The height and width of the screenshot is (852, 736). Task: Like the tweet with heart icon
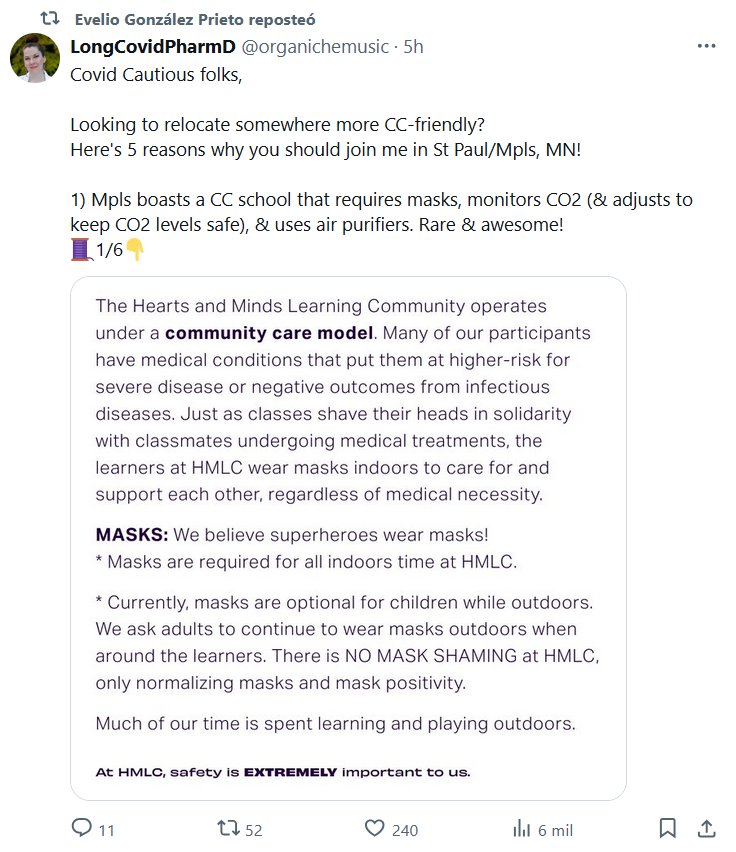[x=375, y=829]
